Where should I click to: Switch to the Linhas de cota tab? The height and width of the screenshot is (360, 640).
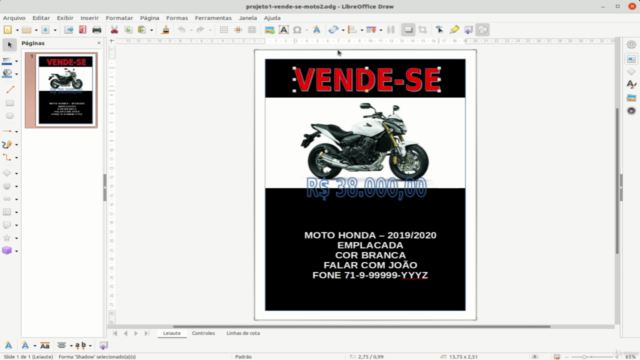pos(243,333)
